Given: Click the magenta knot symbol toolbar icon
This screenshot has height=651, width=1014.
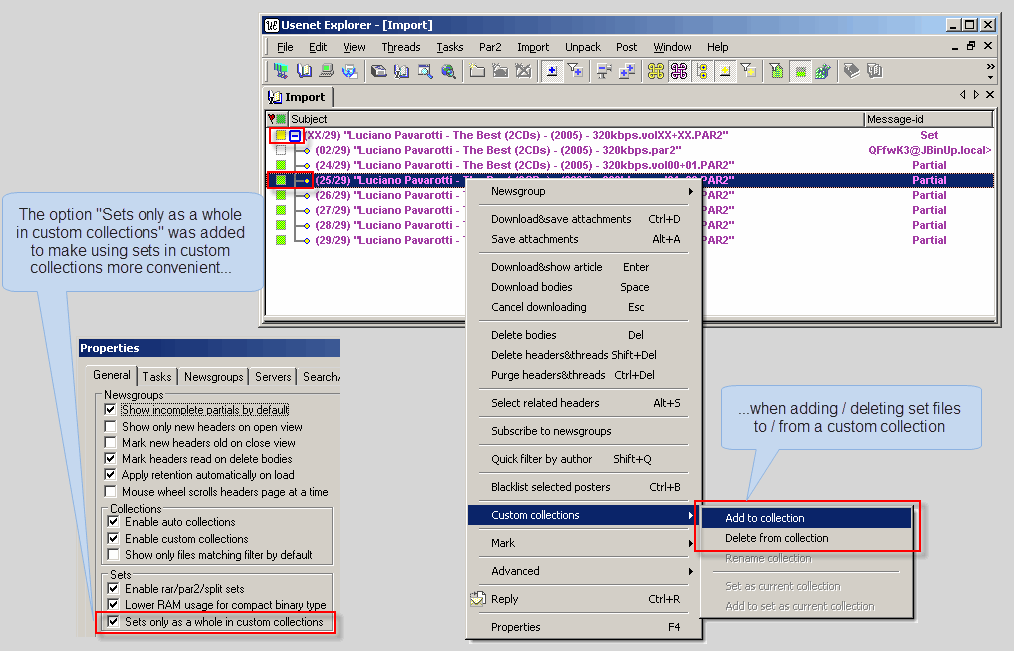Looking at the screenshot, I should [679, 71].
